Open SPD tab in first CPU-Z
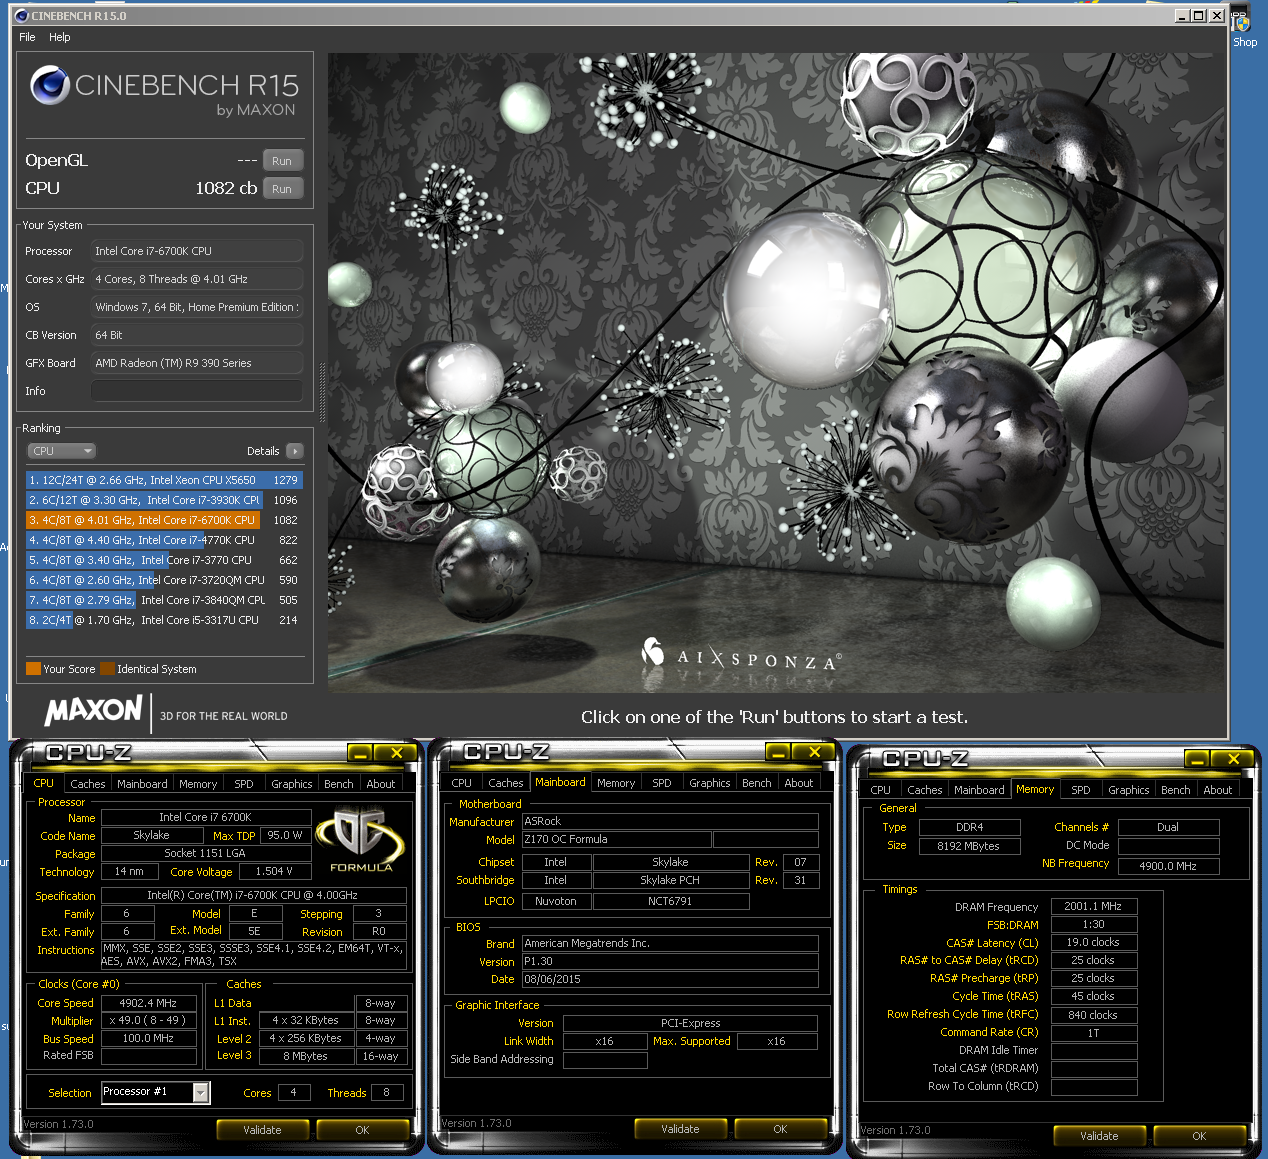The height and width of the screenshot is (1159, 1268). [244, 784]
